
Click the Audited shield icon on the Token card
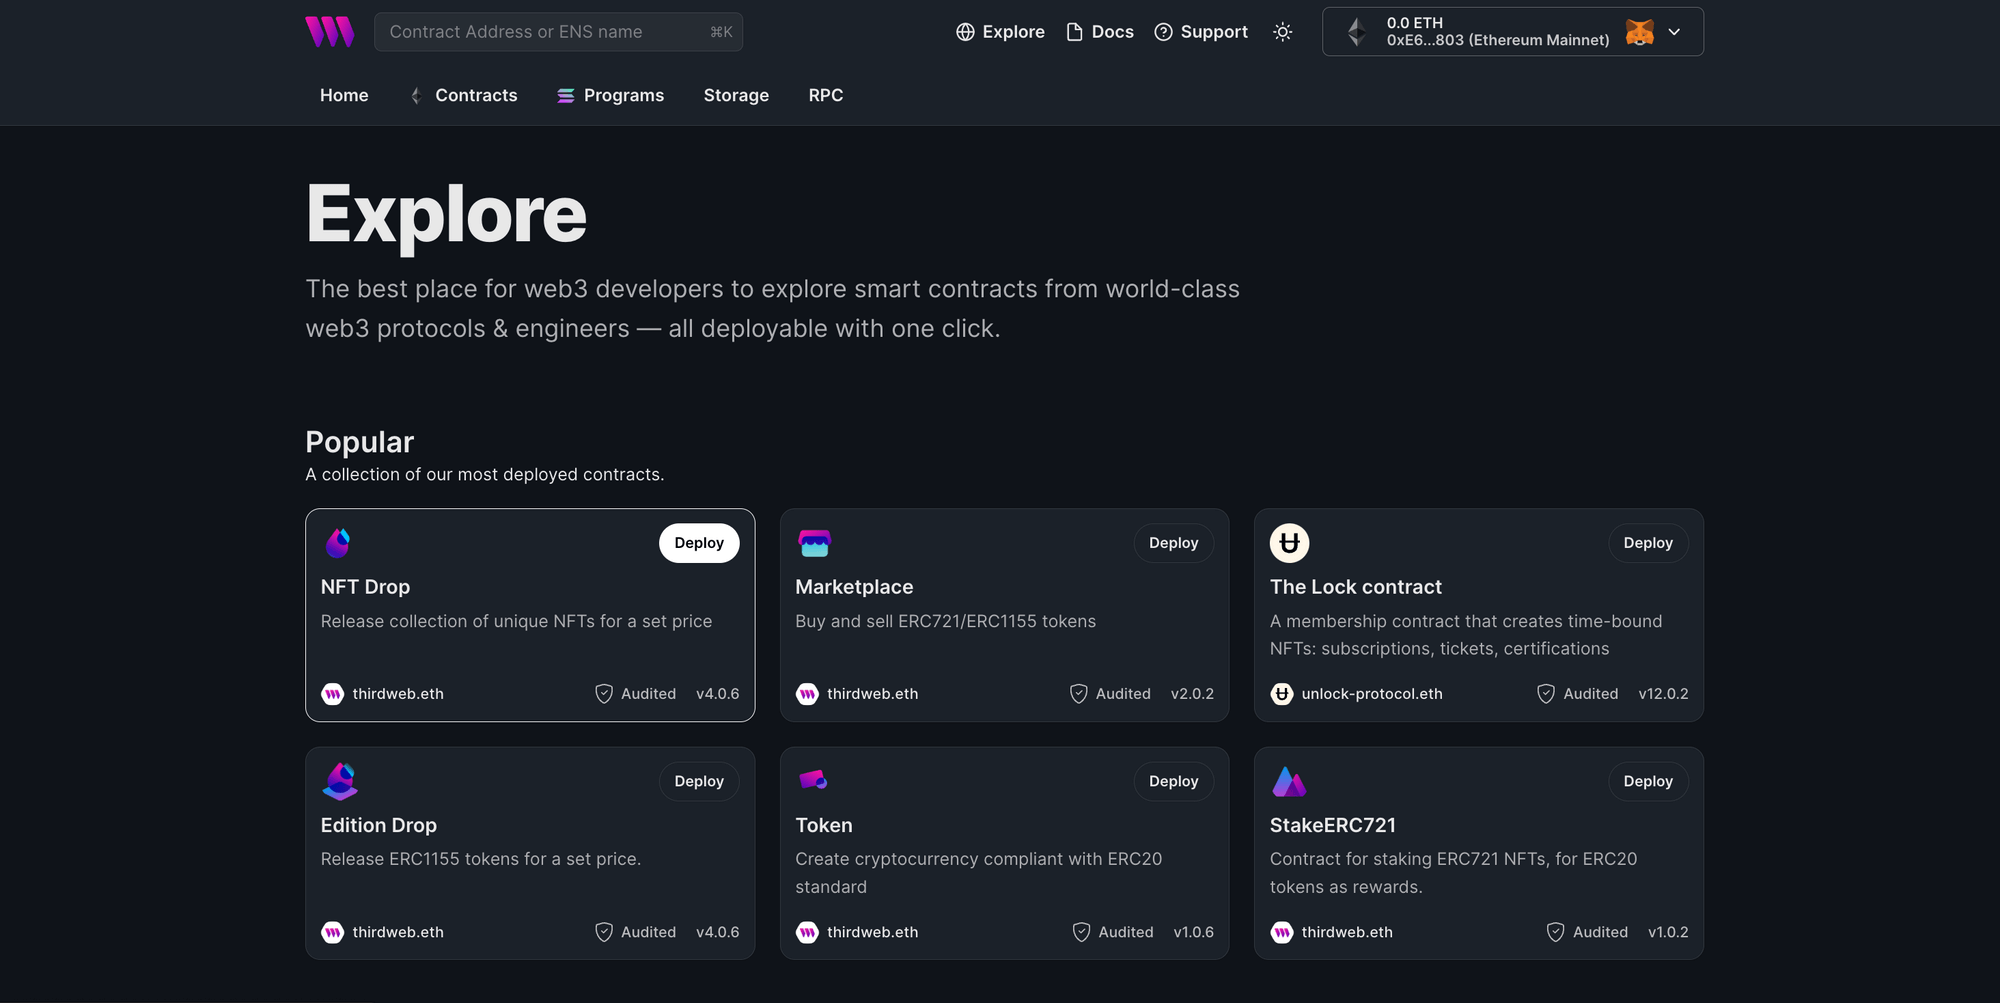1080,931
